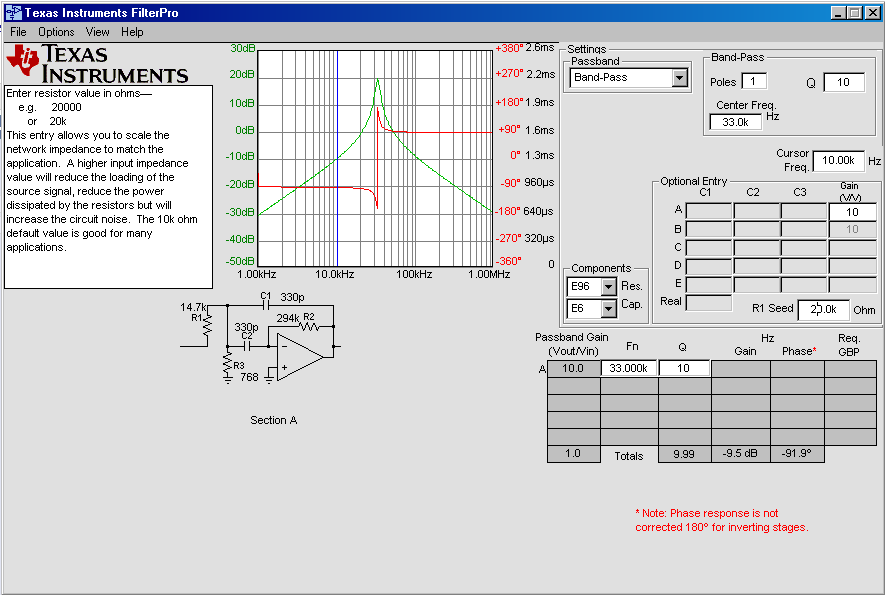Click the "Req. GBP" column header
Screen dimensions: 885x595
coord(849,345)
